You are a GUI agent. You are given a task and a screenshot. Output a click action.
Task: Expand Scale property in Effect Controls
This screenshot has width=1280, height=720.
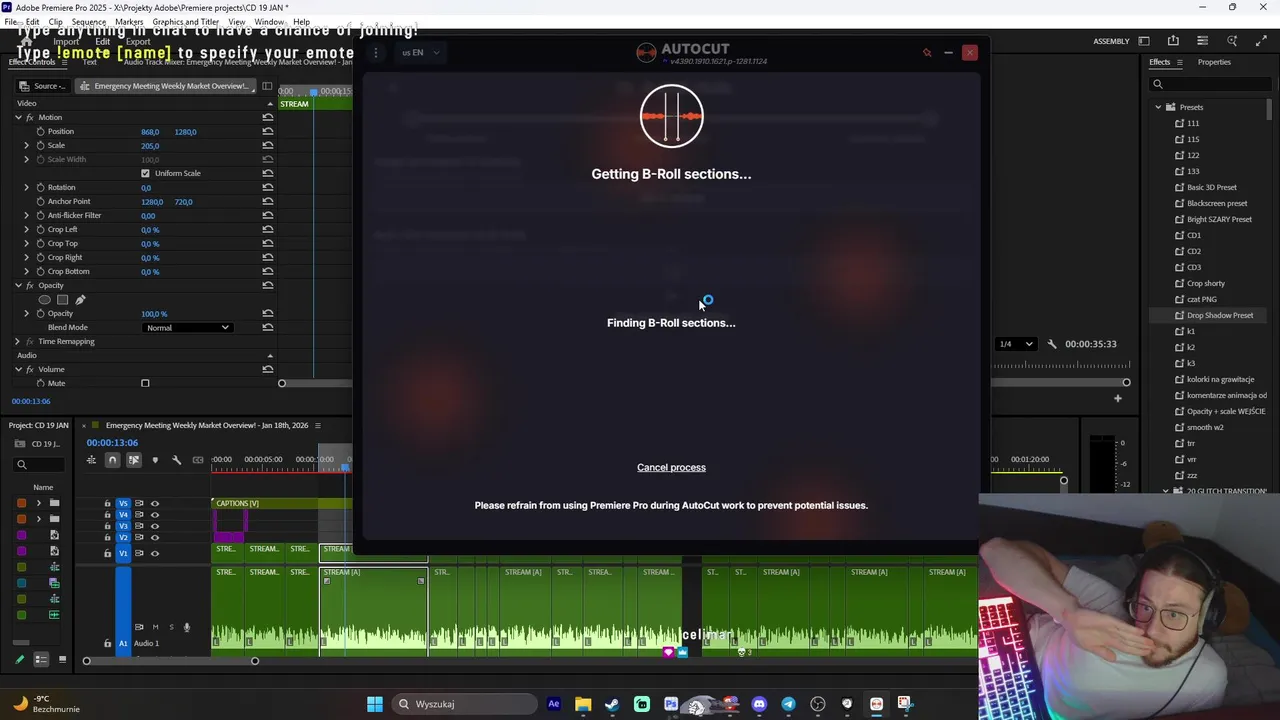[27, 145]
